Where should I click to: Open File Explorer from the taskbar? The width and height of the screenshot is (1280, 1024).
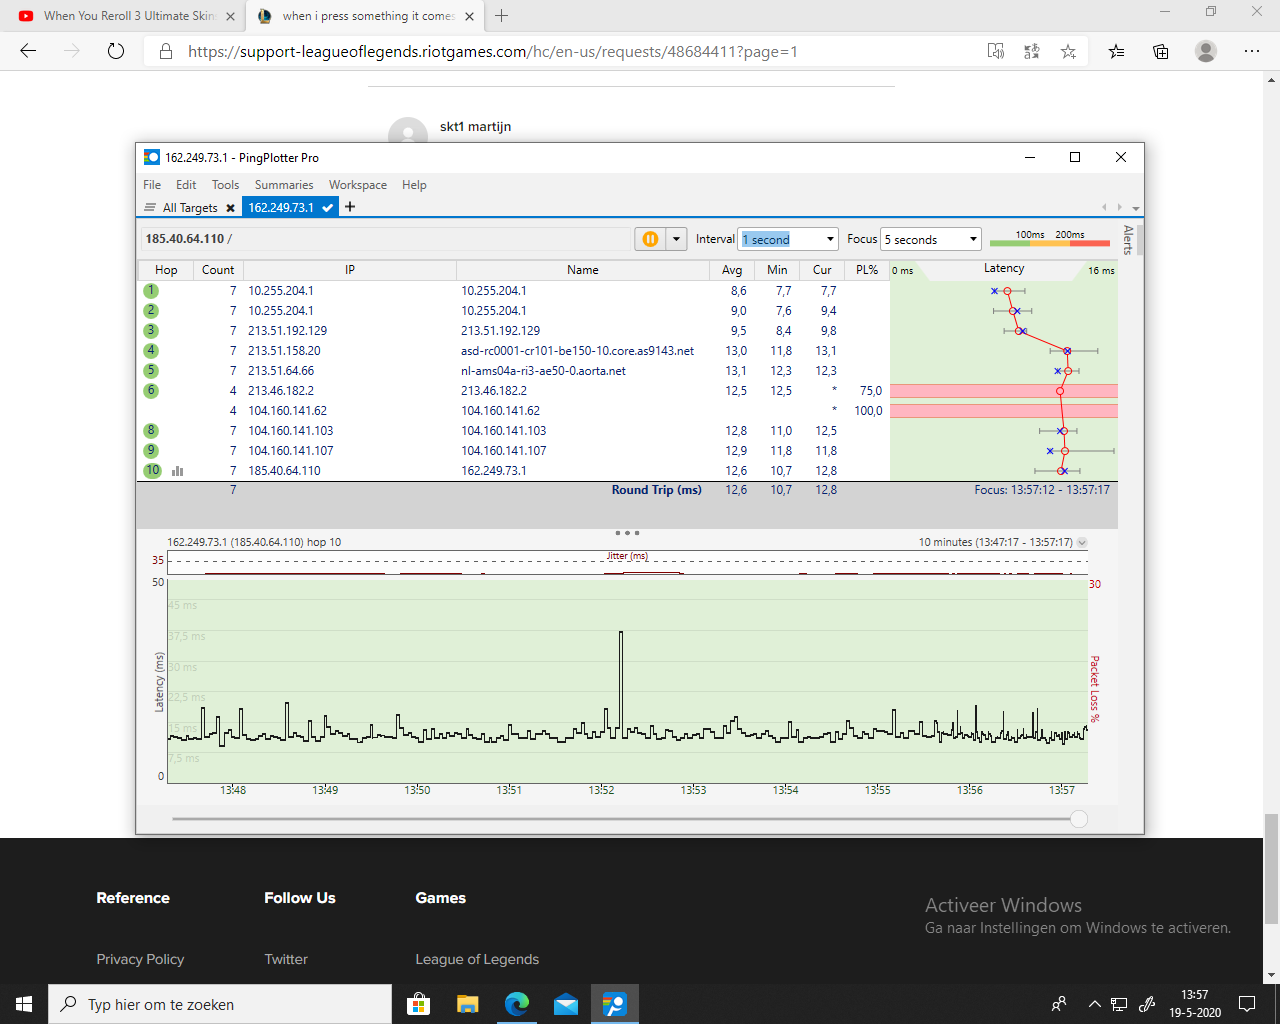pos(468,1004)
